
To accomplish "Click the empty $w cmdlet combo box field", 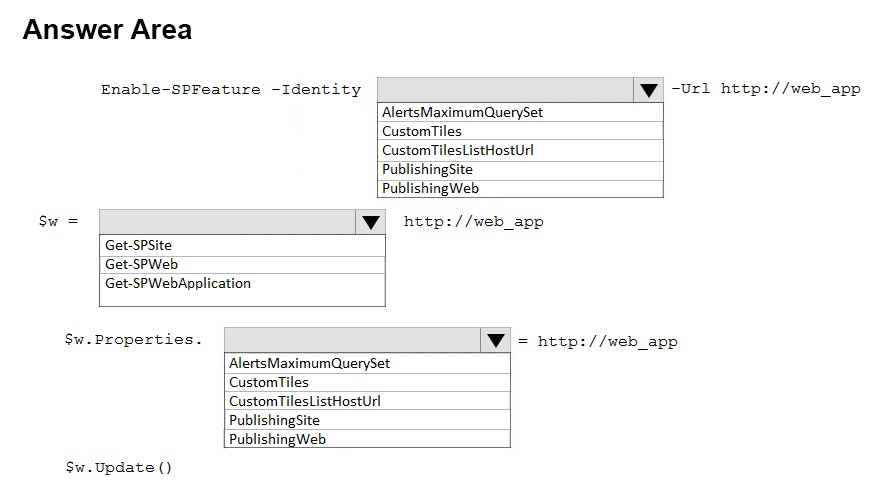I will point(227,222).
